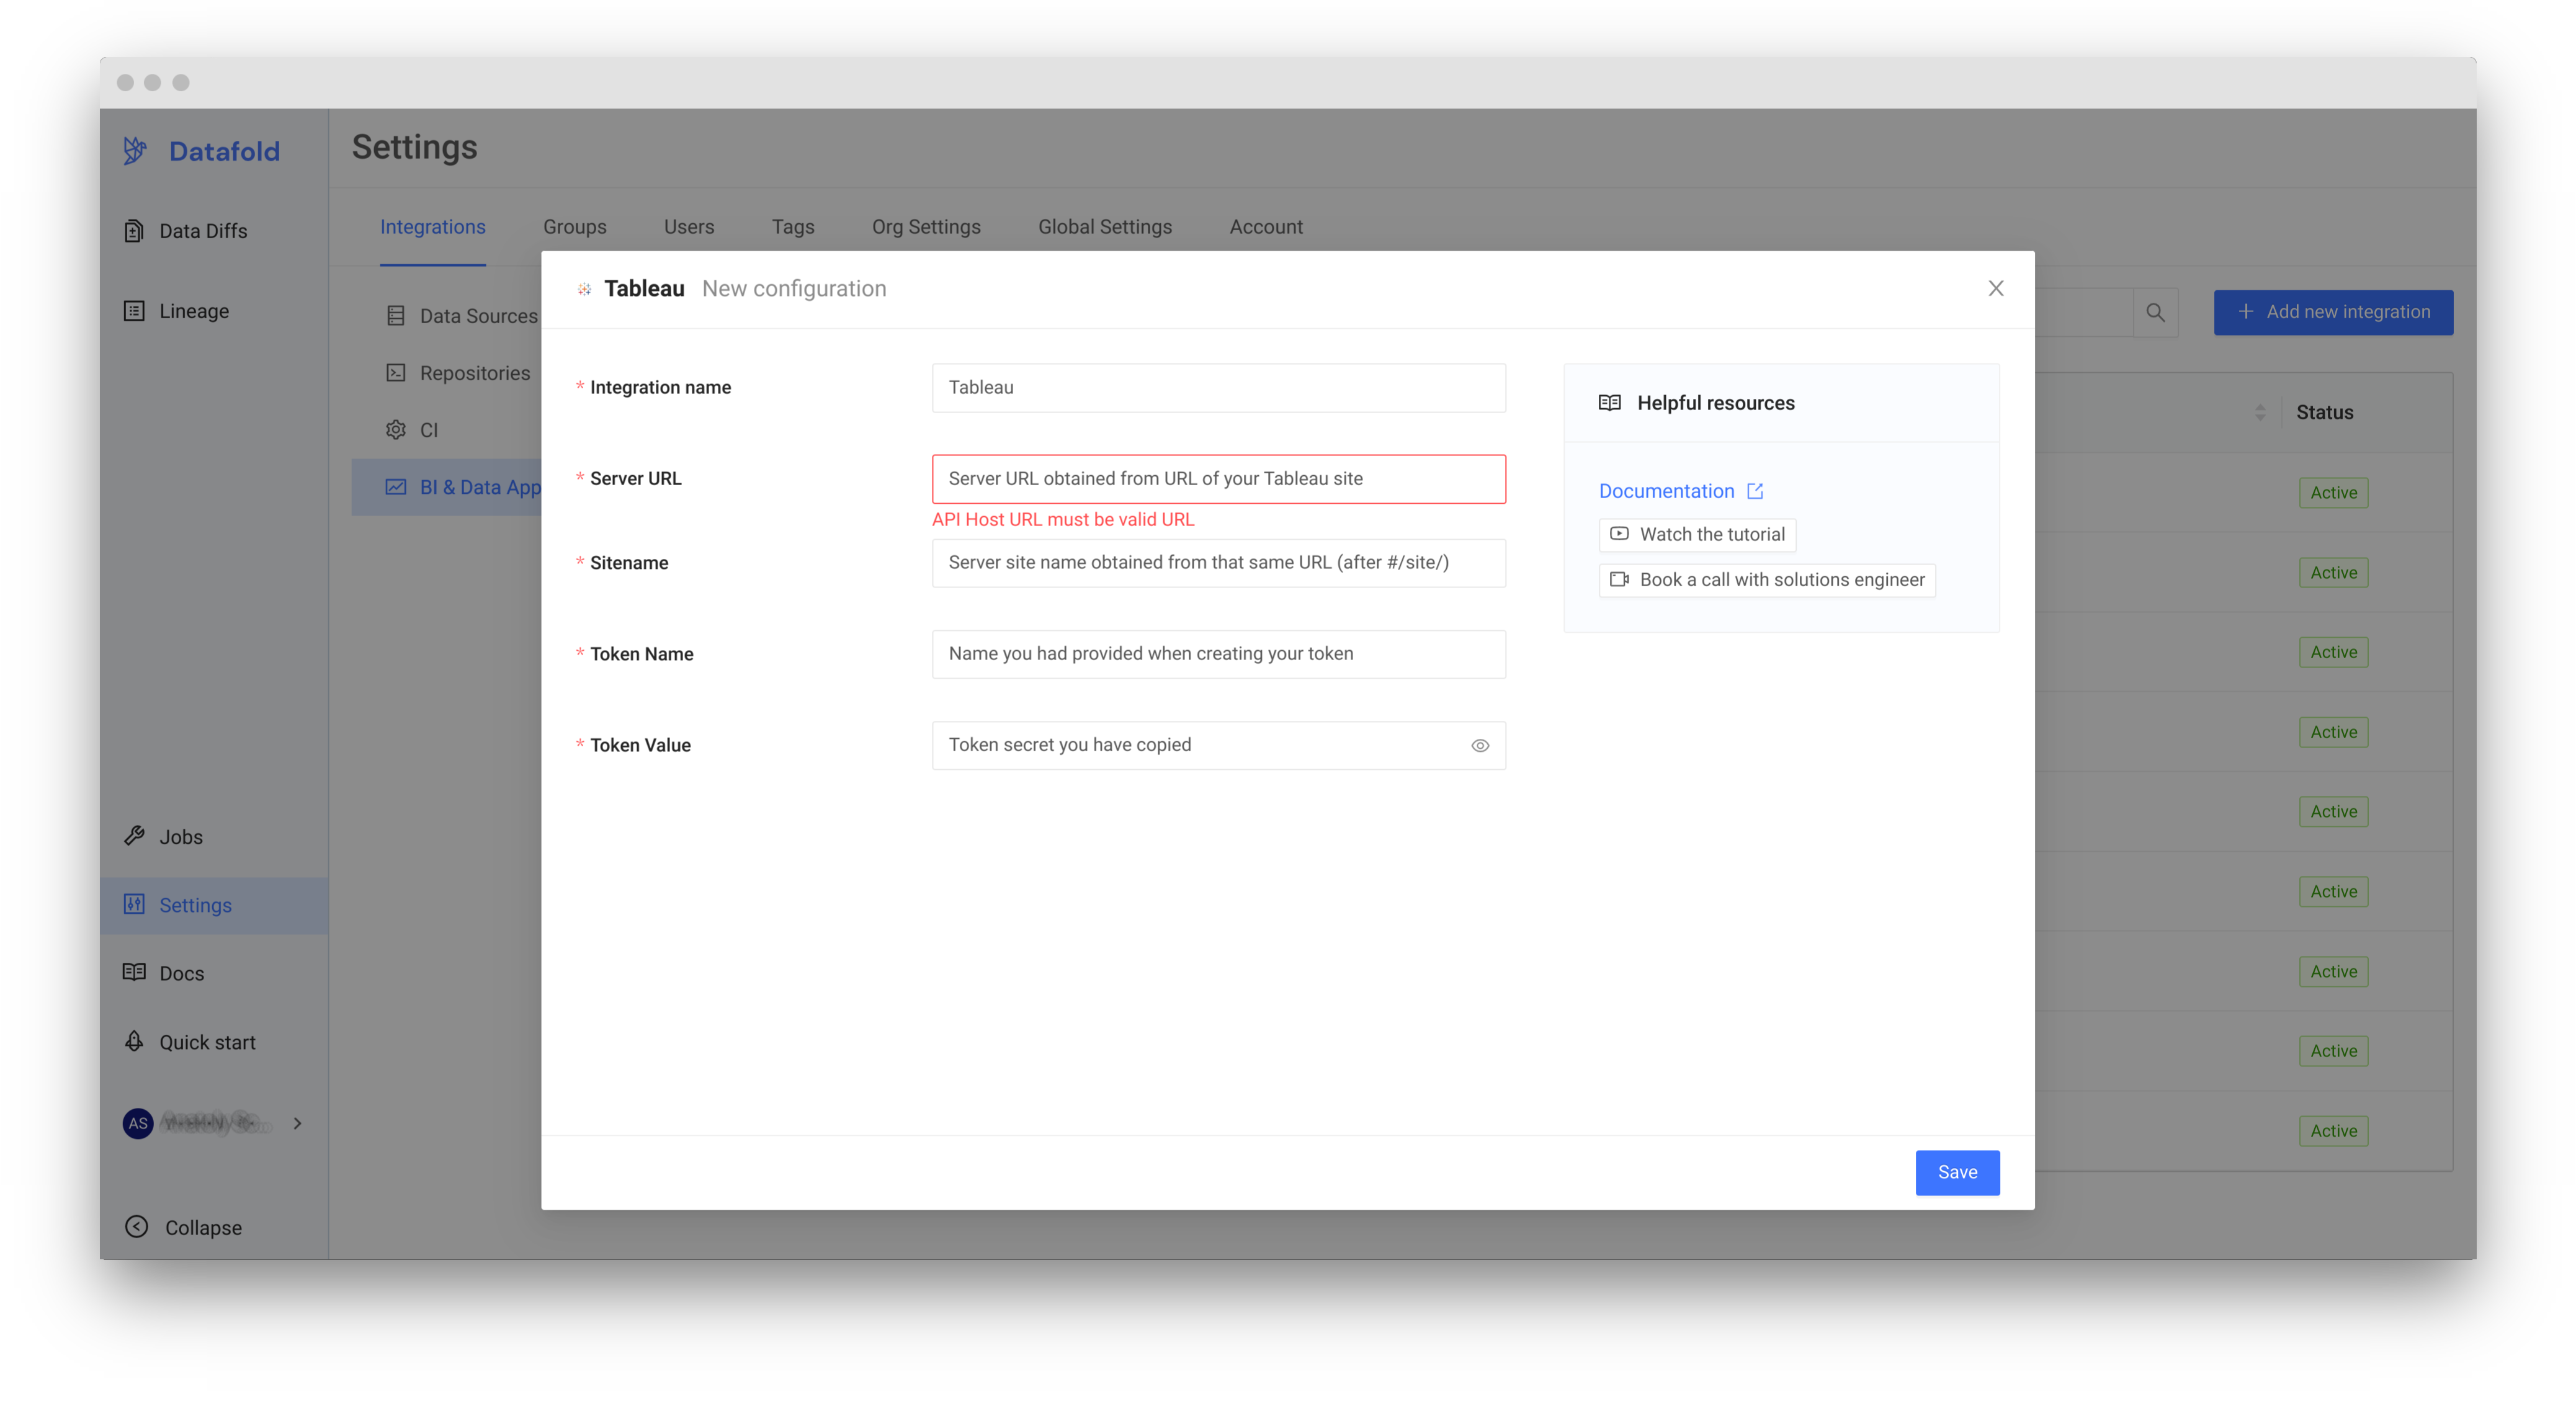This screenshot has height=1402, width=2576.
Task: Open the Jobs wrench icon
Action: pos(134,836)
